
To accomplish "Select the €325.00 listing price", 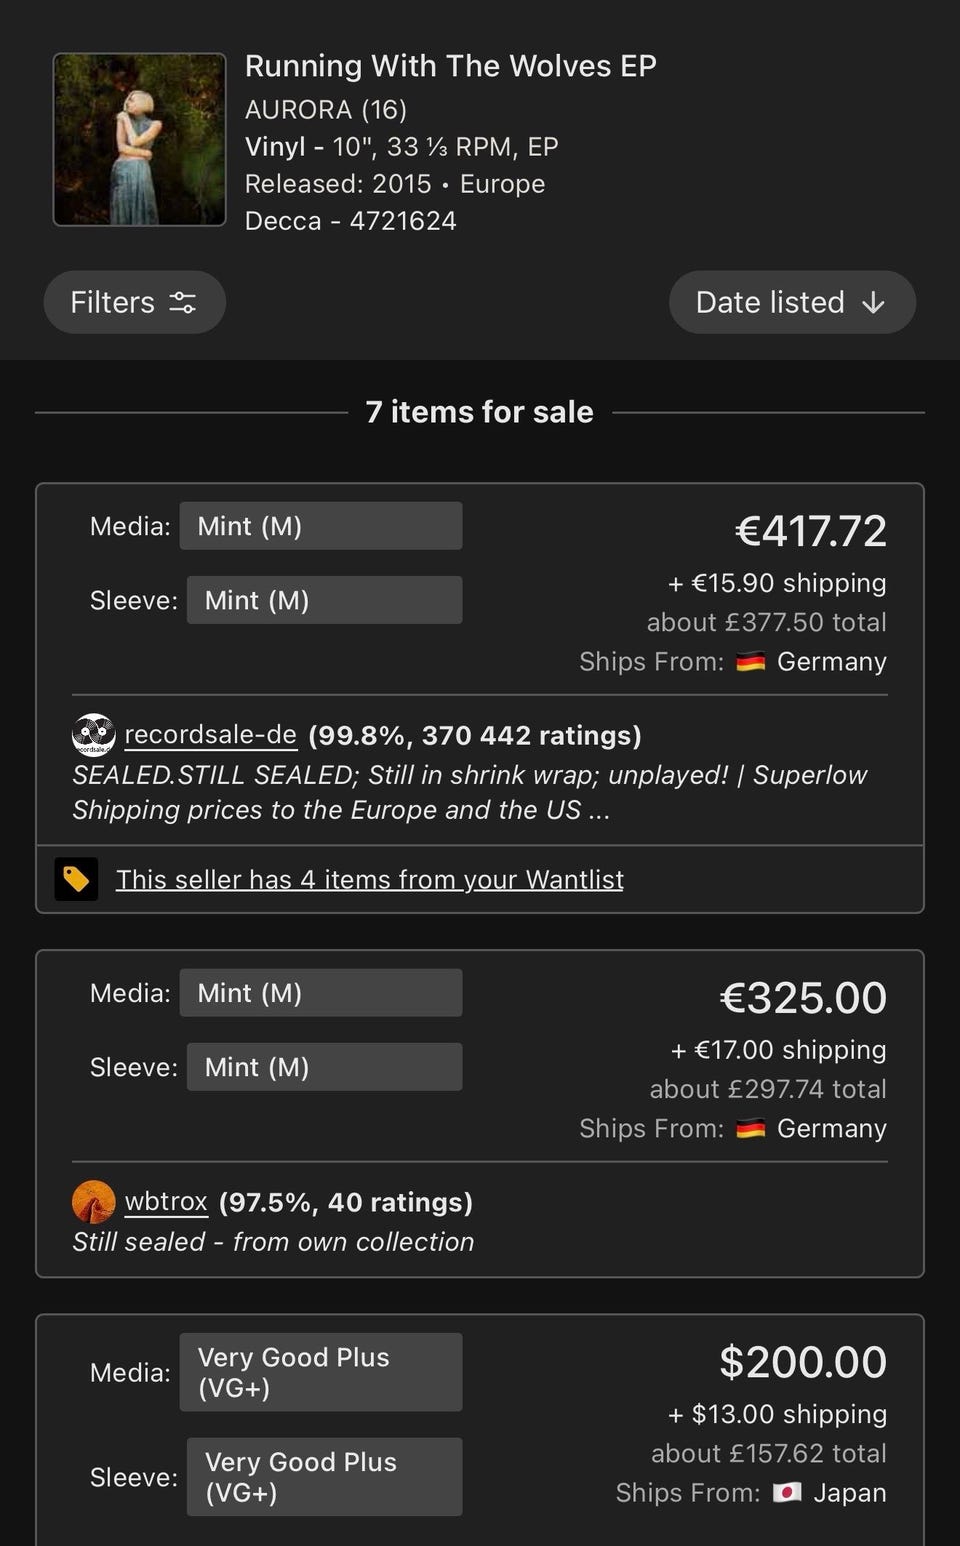I will coord(802,998).
